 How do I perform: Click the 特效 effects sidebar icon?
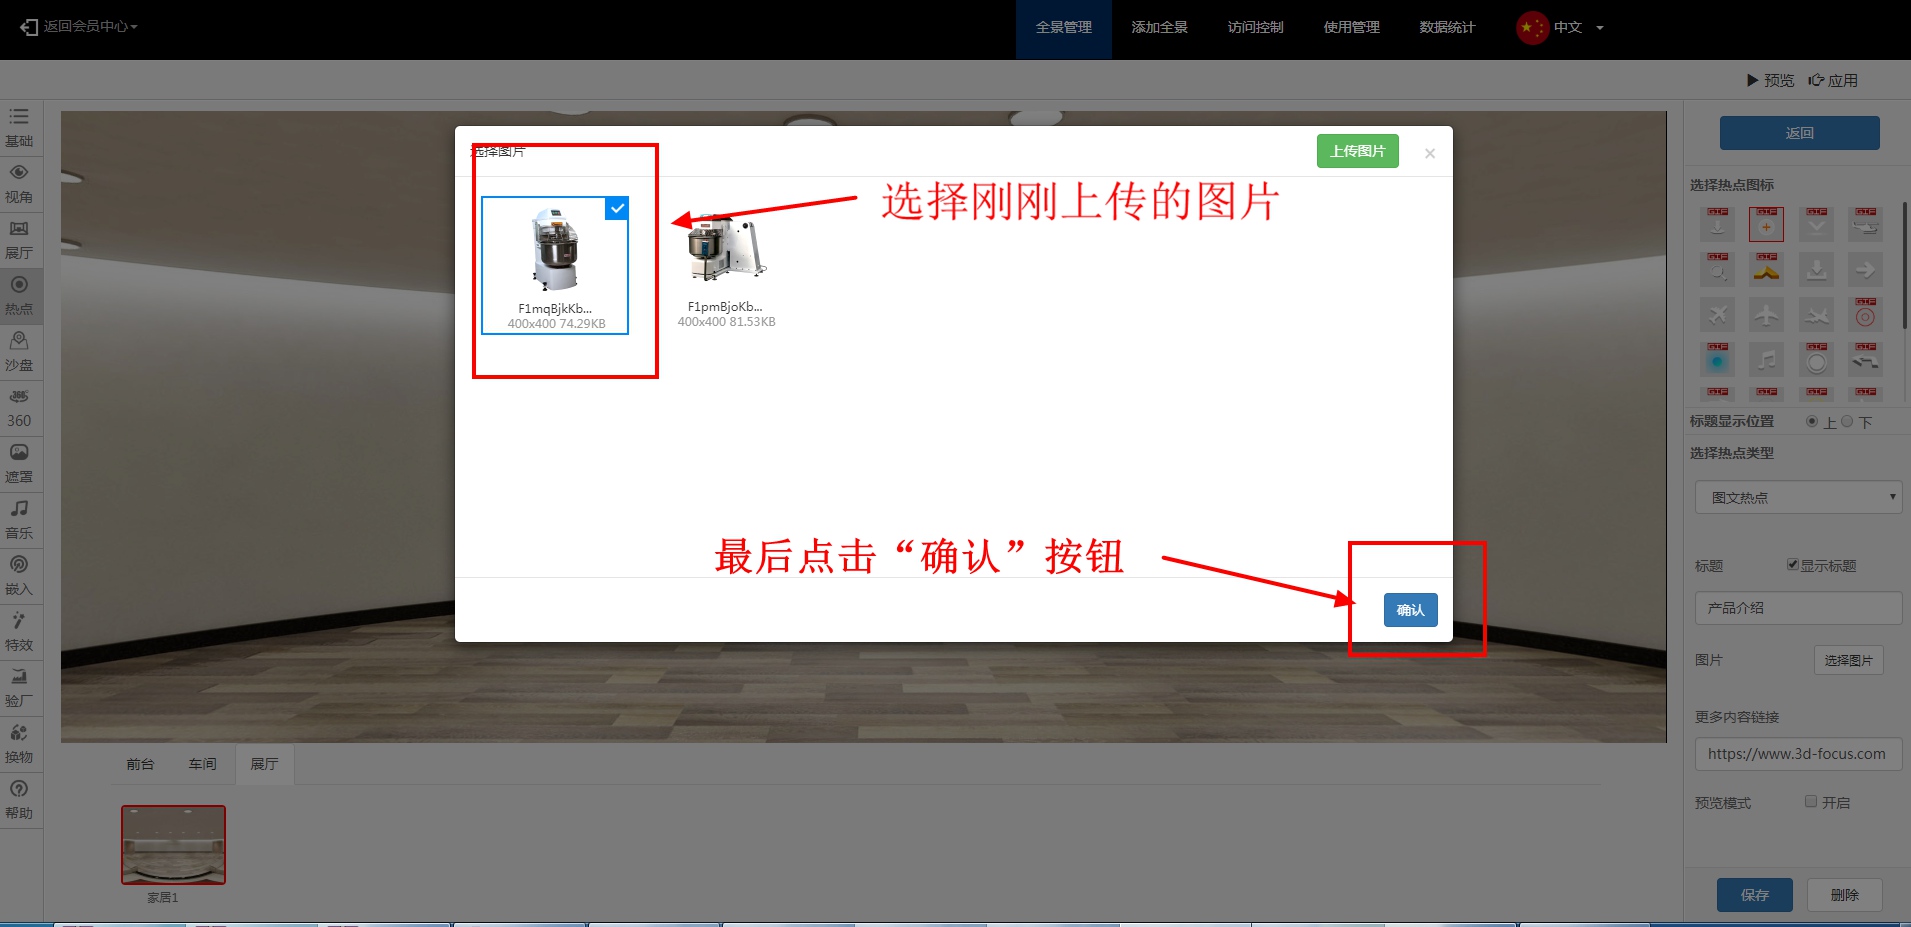pos(19,631)
